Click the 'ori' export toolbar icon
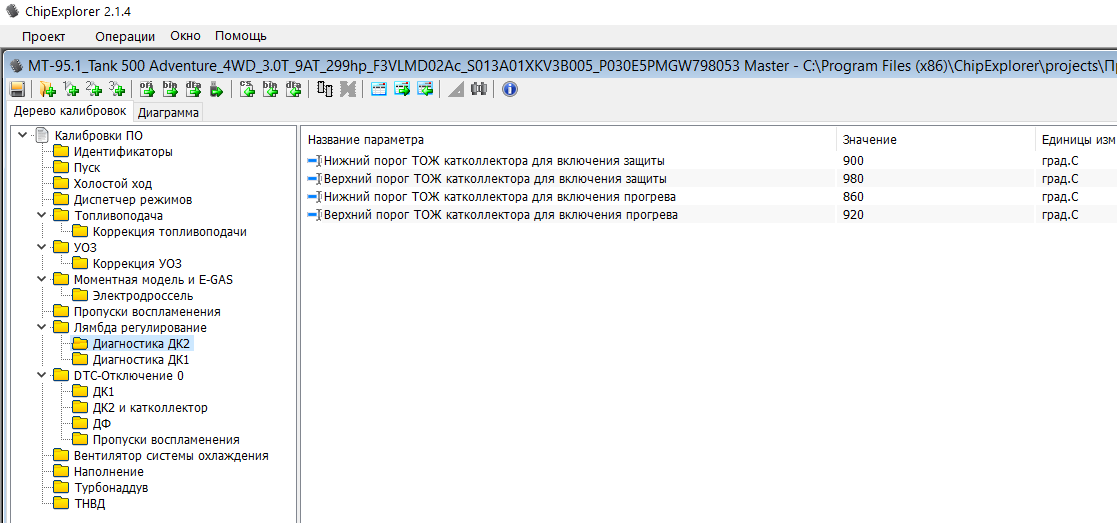 pyautogui.click(x=146, y=89)
